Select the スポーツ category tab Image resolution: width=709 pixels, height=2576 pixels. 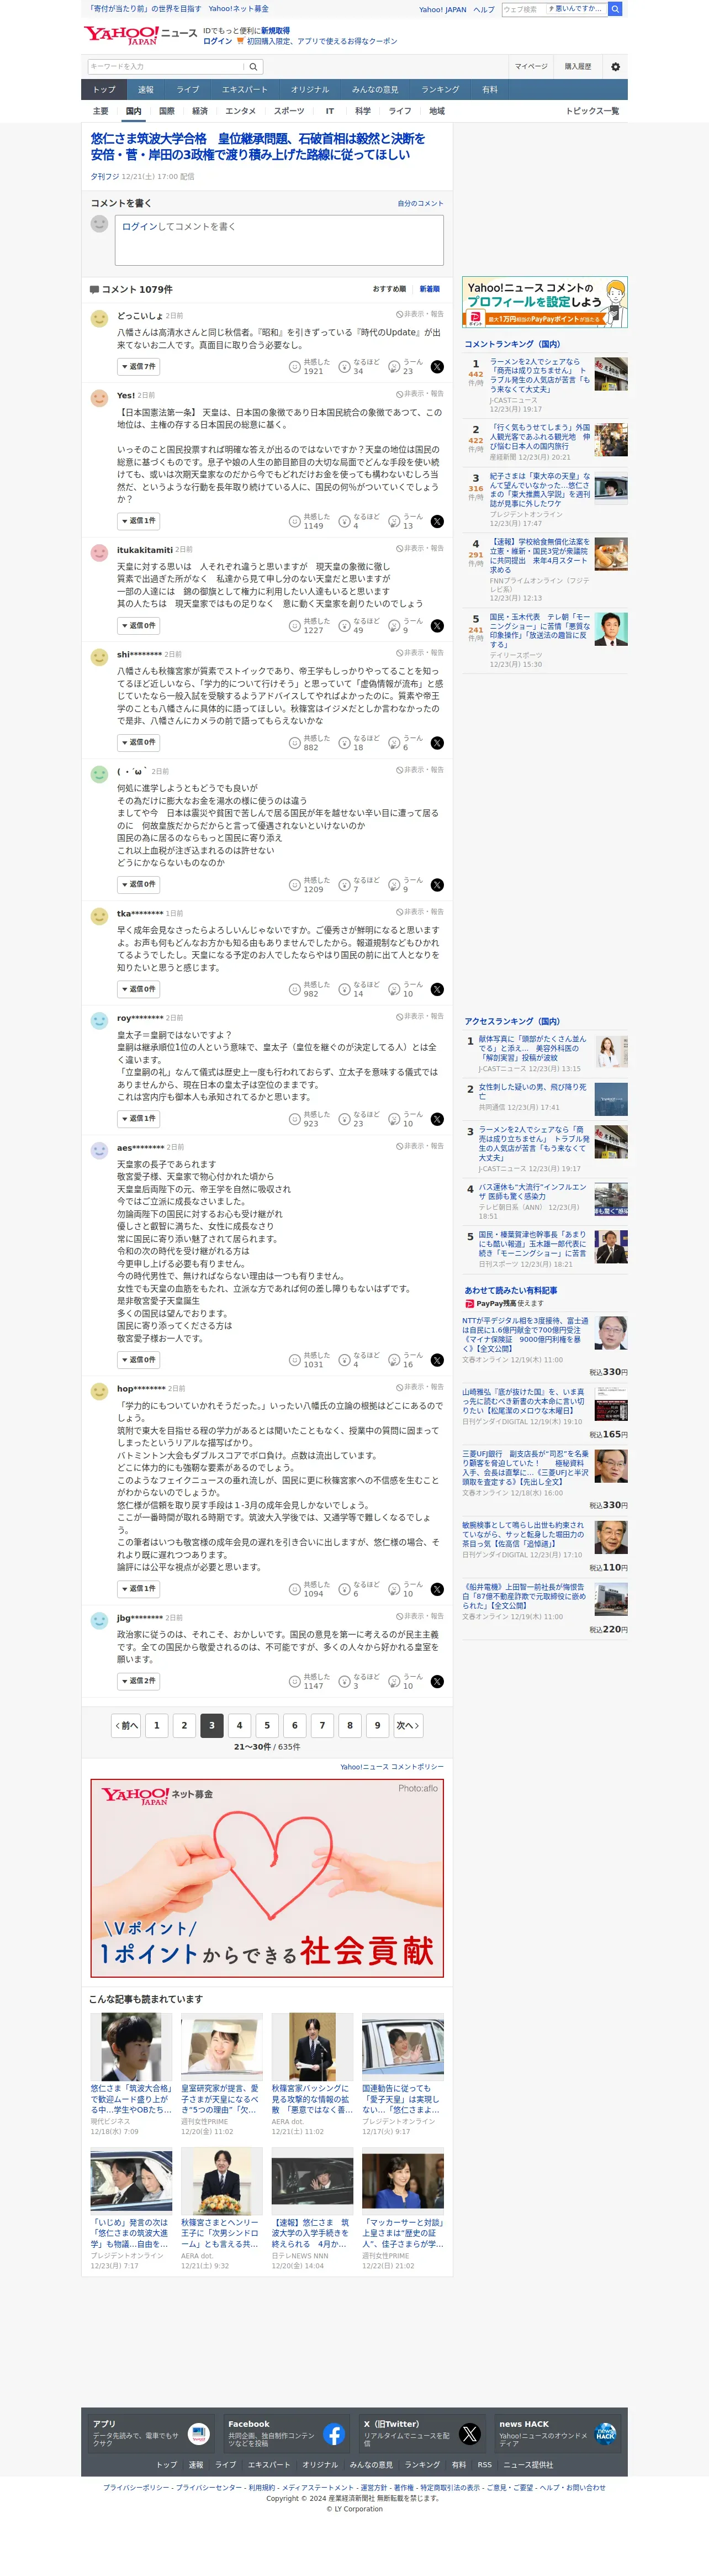289,111
